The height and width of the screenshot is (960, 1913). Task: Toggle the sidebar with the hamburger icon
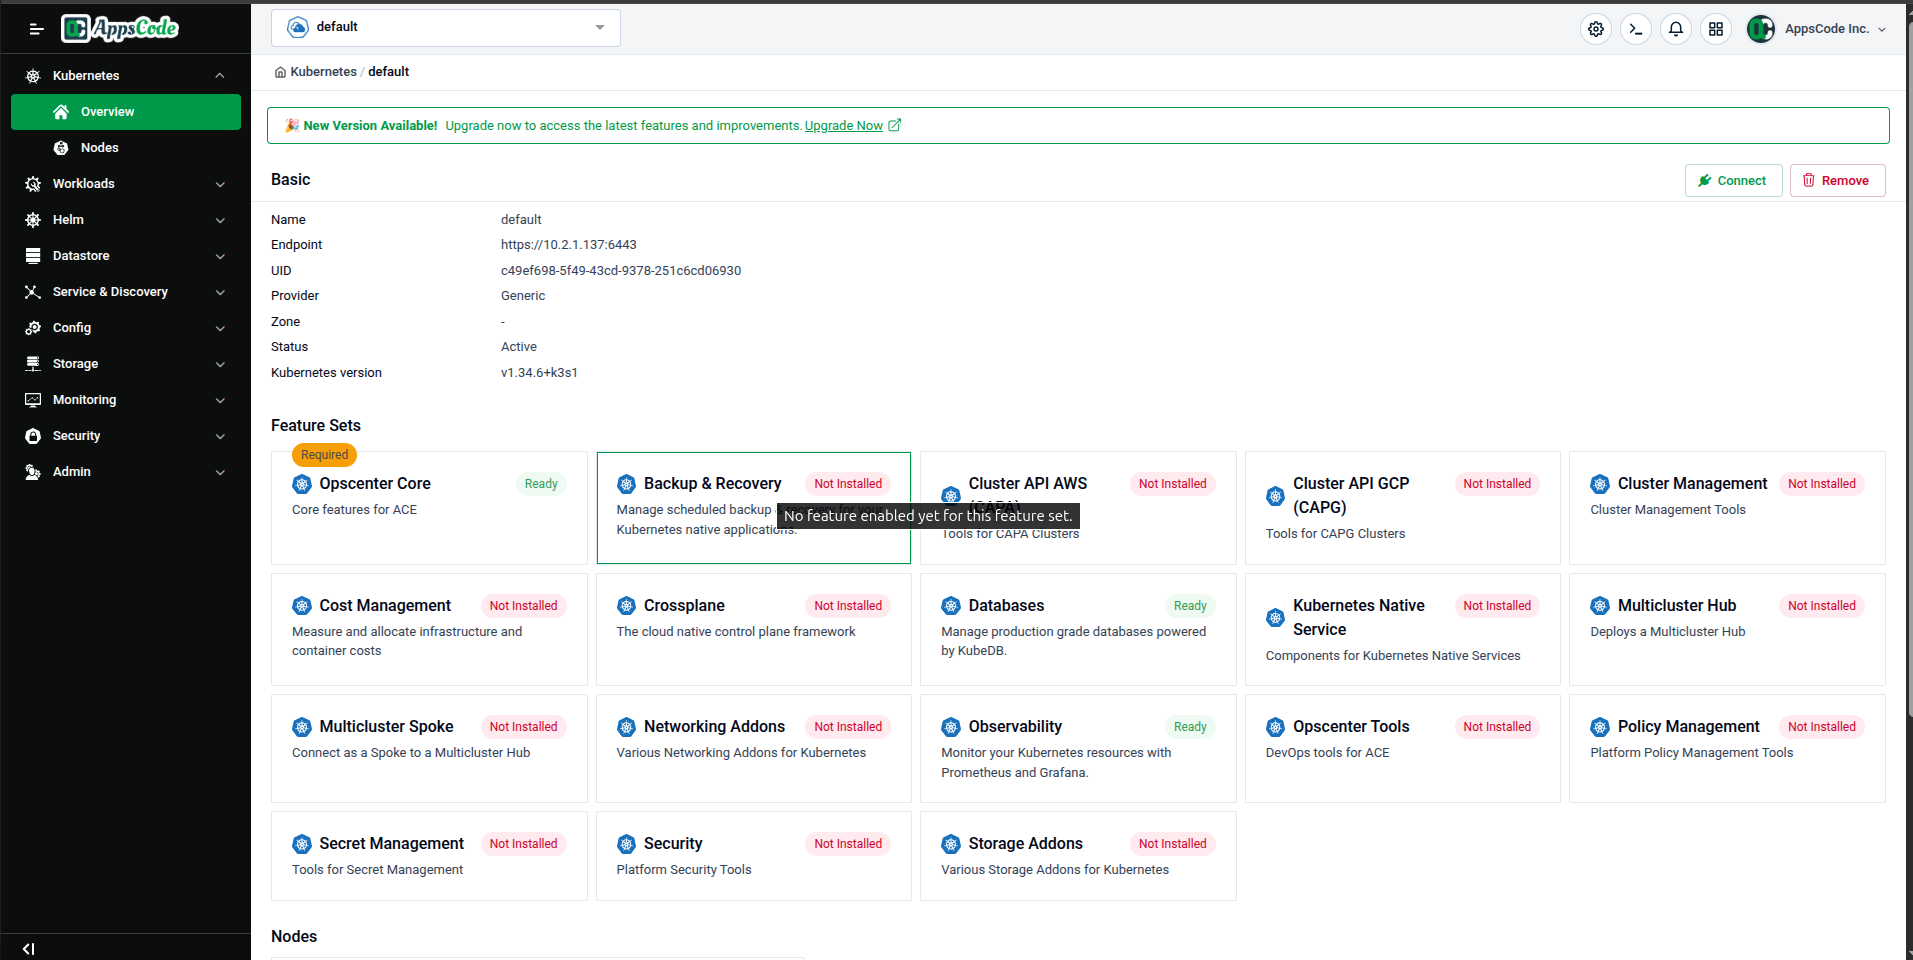36,28
